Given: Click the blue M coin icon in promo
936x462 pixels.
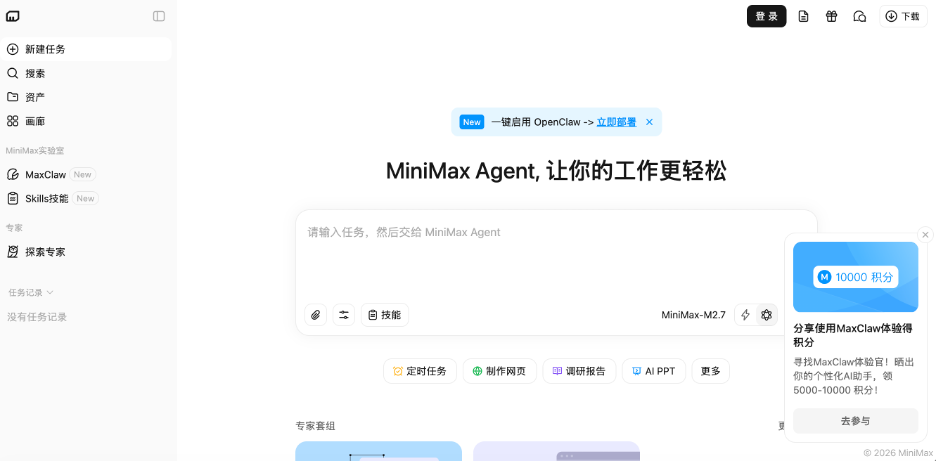Looking at the screenshot, I should tap(824, 277).
